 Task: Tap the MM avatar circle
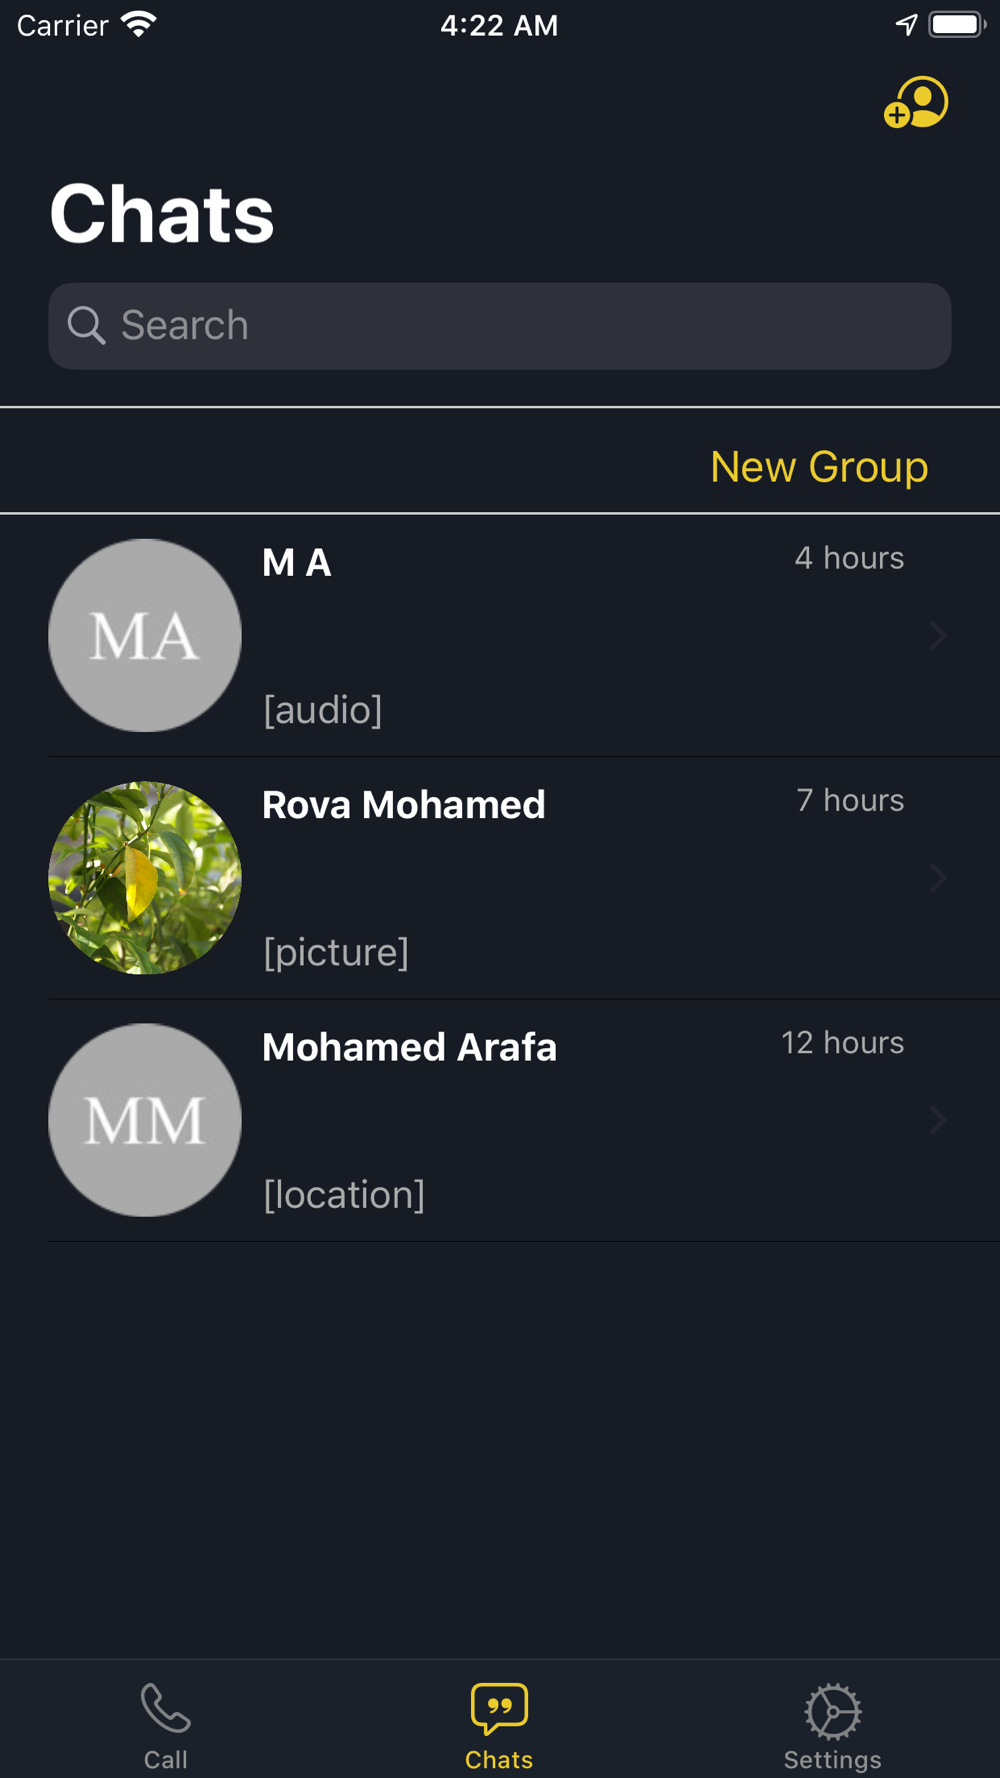(x=145, y=1119)
